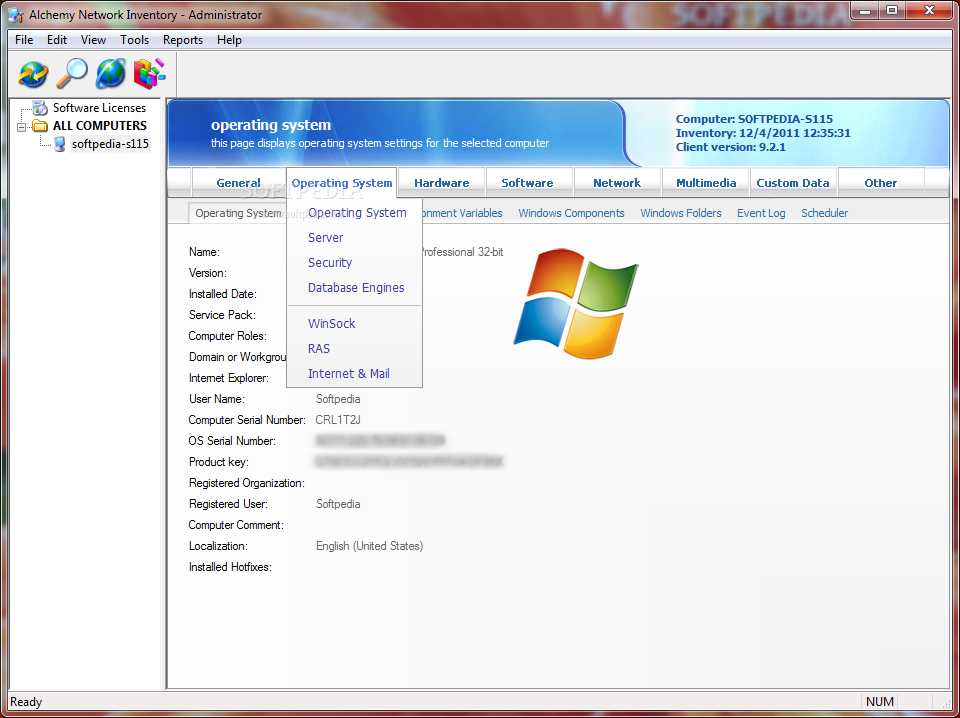Choose Database Engines in dropdown menu

(x=356, y=288)
